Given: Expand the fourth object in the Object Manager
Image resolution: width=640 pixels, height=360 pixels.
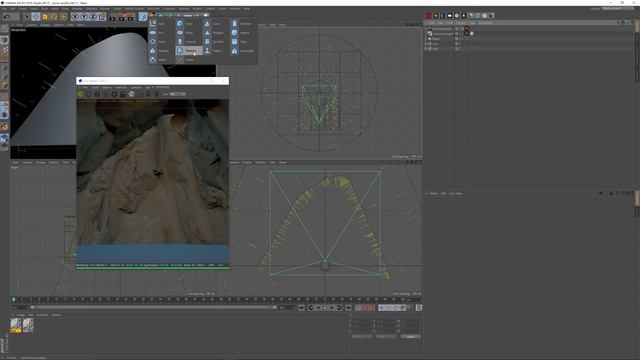Looking at the screenshot, I should click(x=425, y=44).
